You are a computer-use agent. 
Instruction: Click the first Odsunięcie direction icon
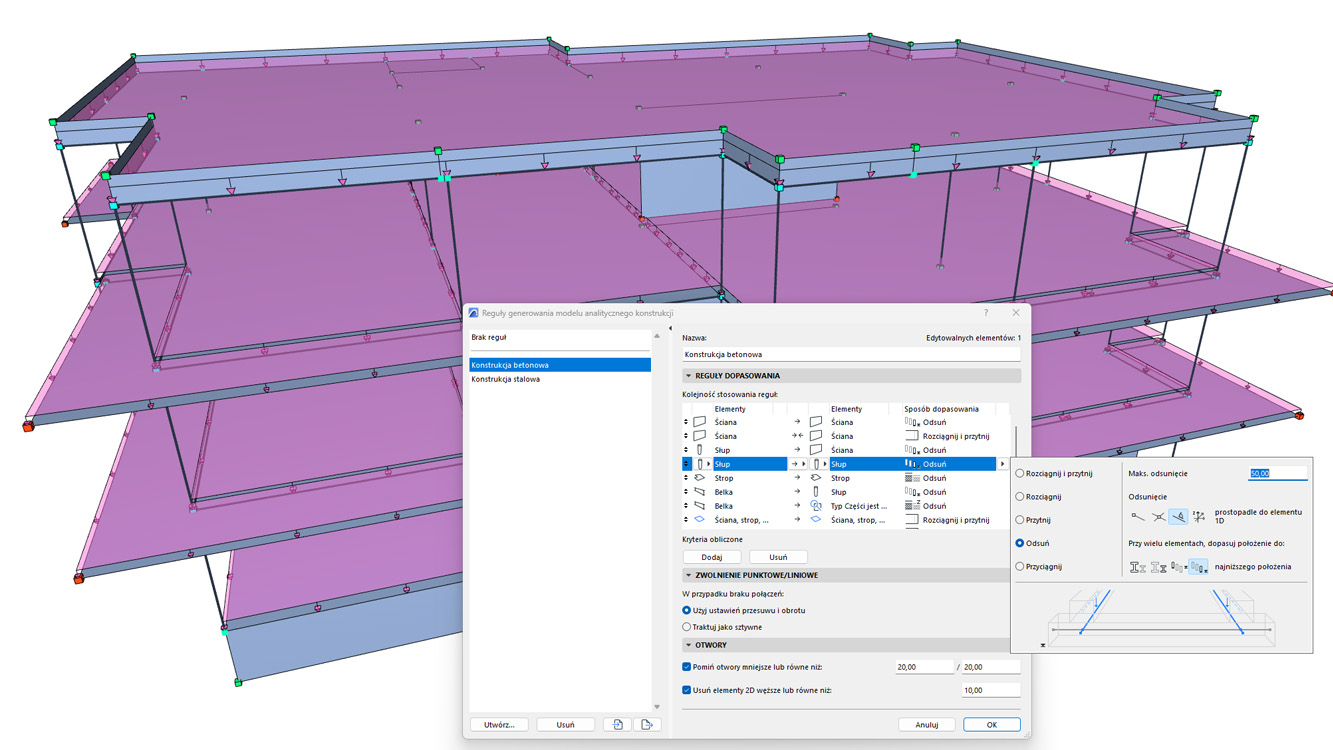click(x=1138, y=516)
